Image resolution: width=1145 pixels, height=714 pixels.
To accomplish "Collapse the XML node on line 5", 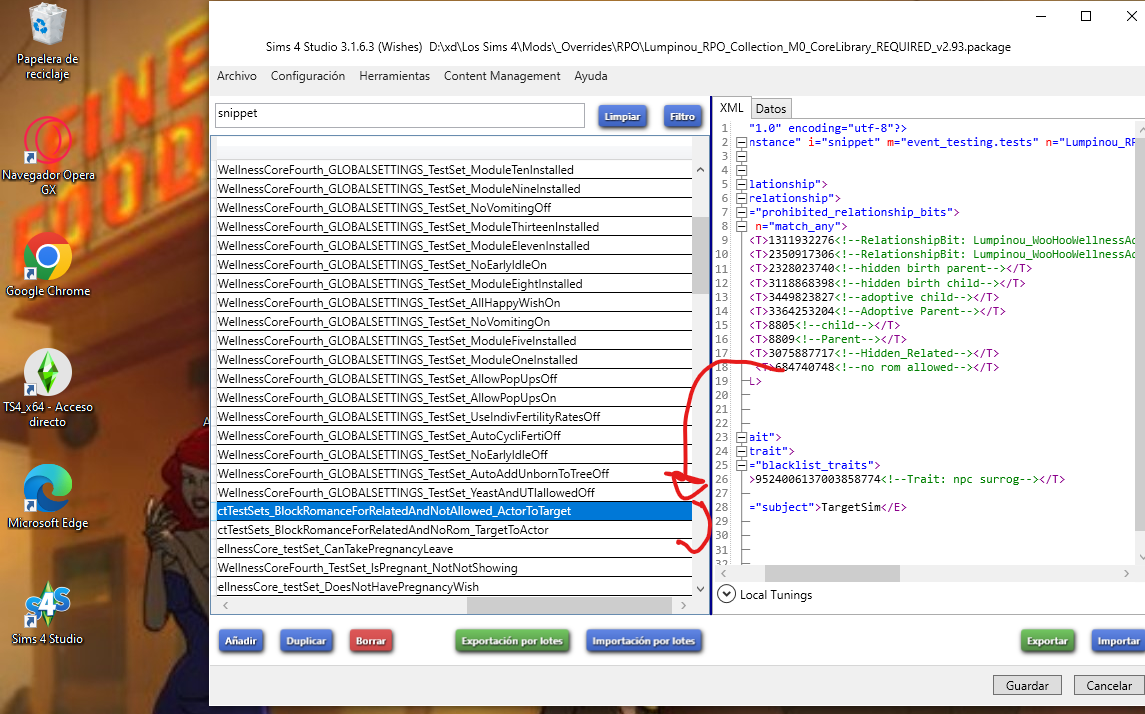I will point(741,184).
